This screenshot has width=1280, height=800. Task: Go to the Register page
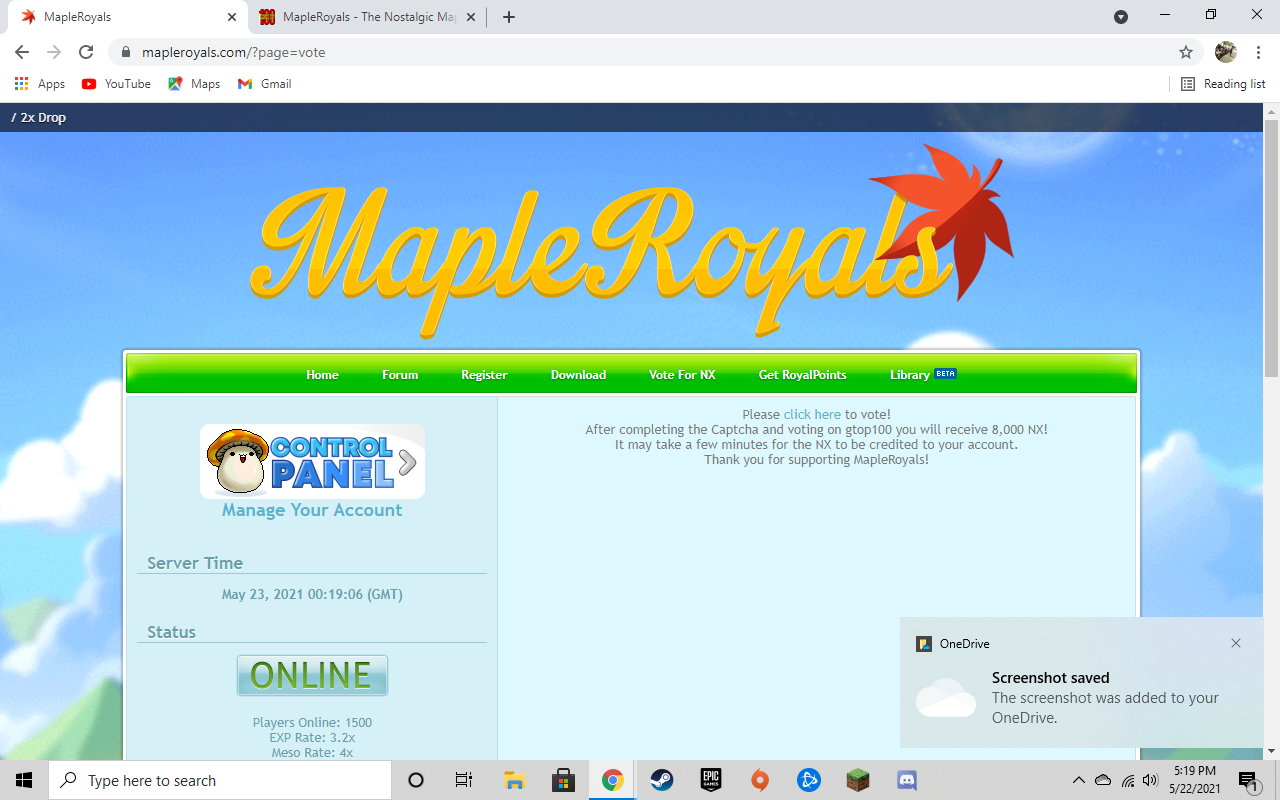[x=484, y=375]
